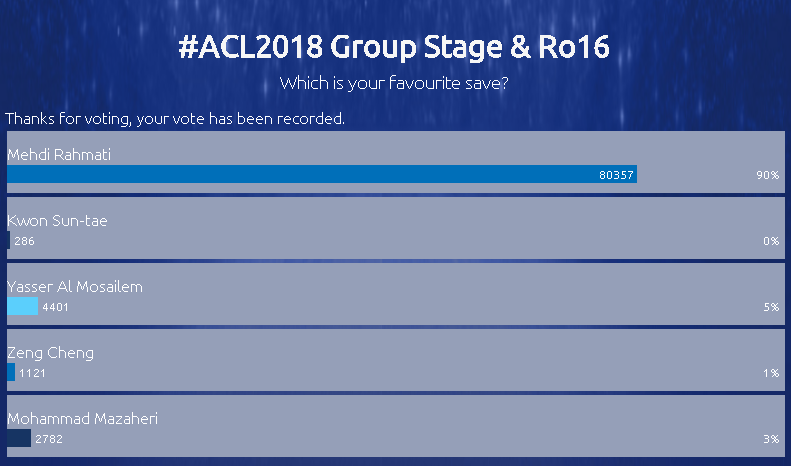
Task: Click the Kwon Sun-tae 0% label
Action: click(x=771, y=241)
